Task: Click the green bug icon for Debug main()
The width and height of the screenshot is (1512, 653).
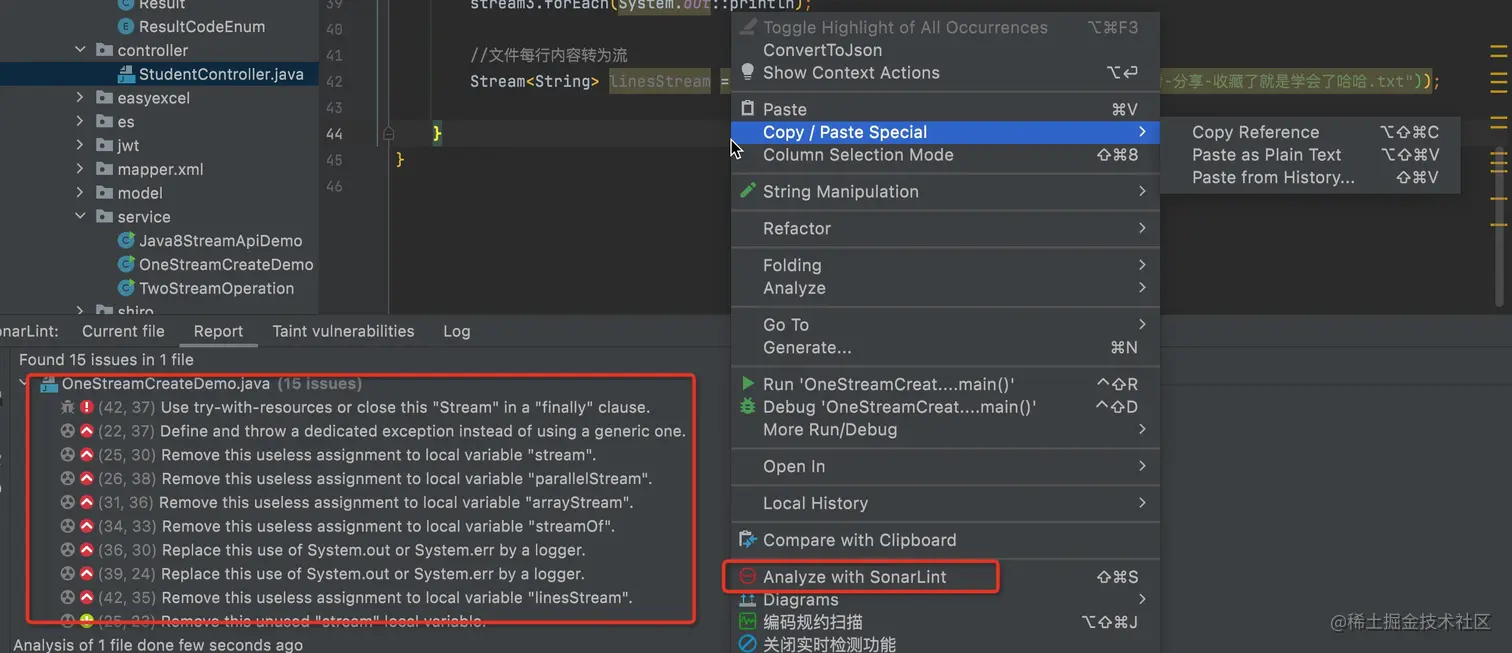Action: click(x=747, y=407)
